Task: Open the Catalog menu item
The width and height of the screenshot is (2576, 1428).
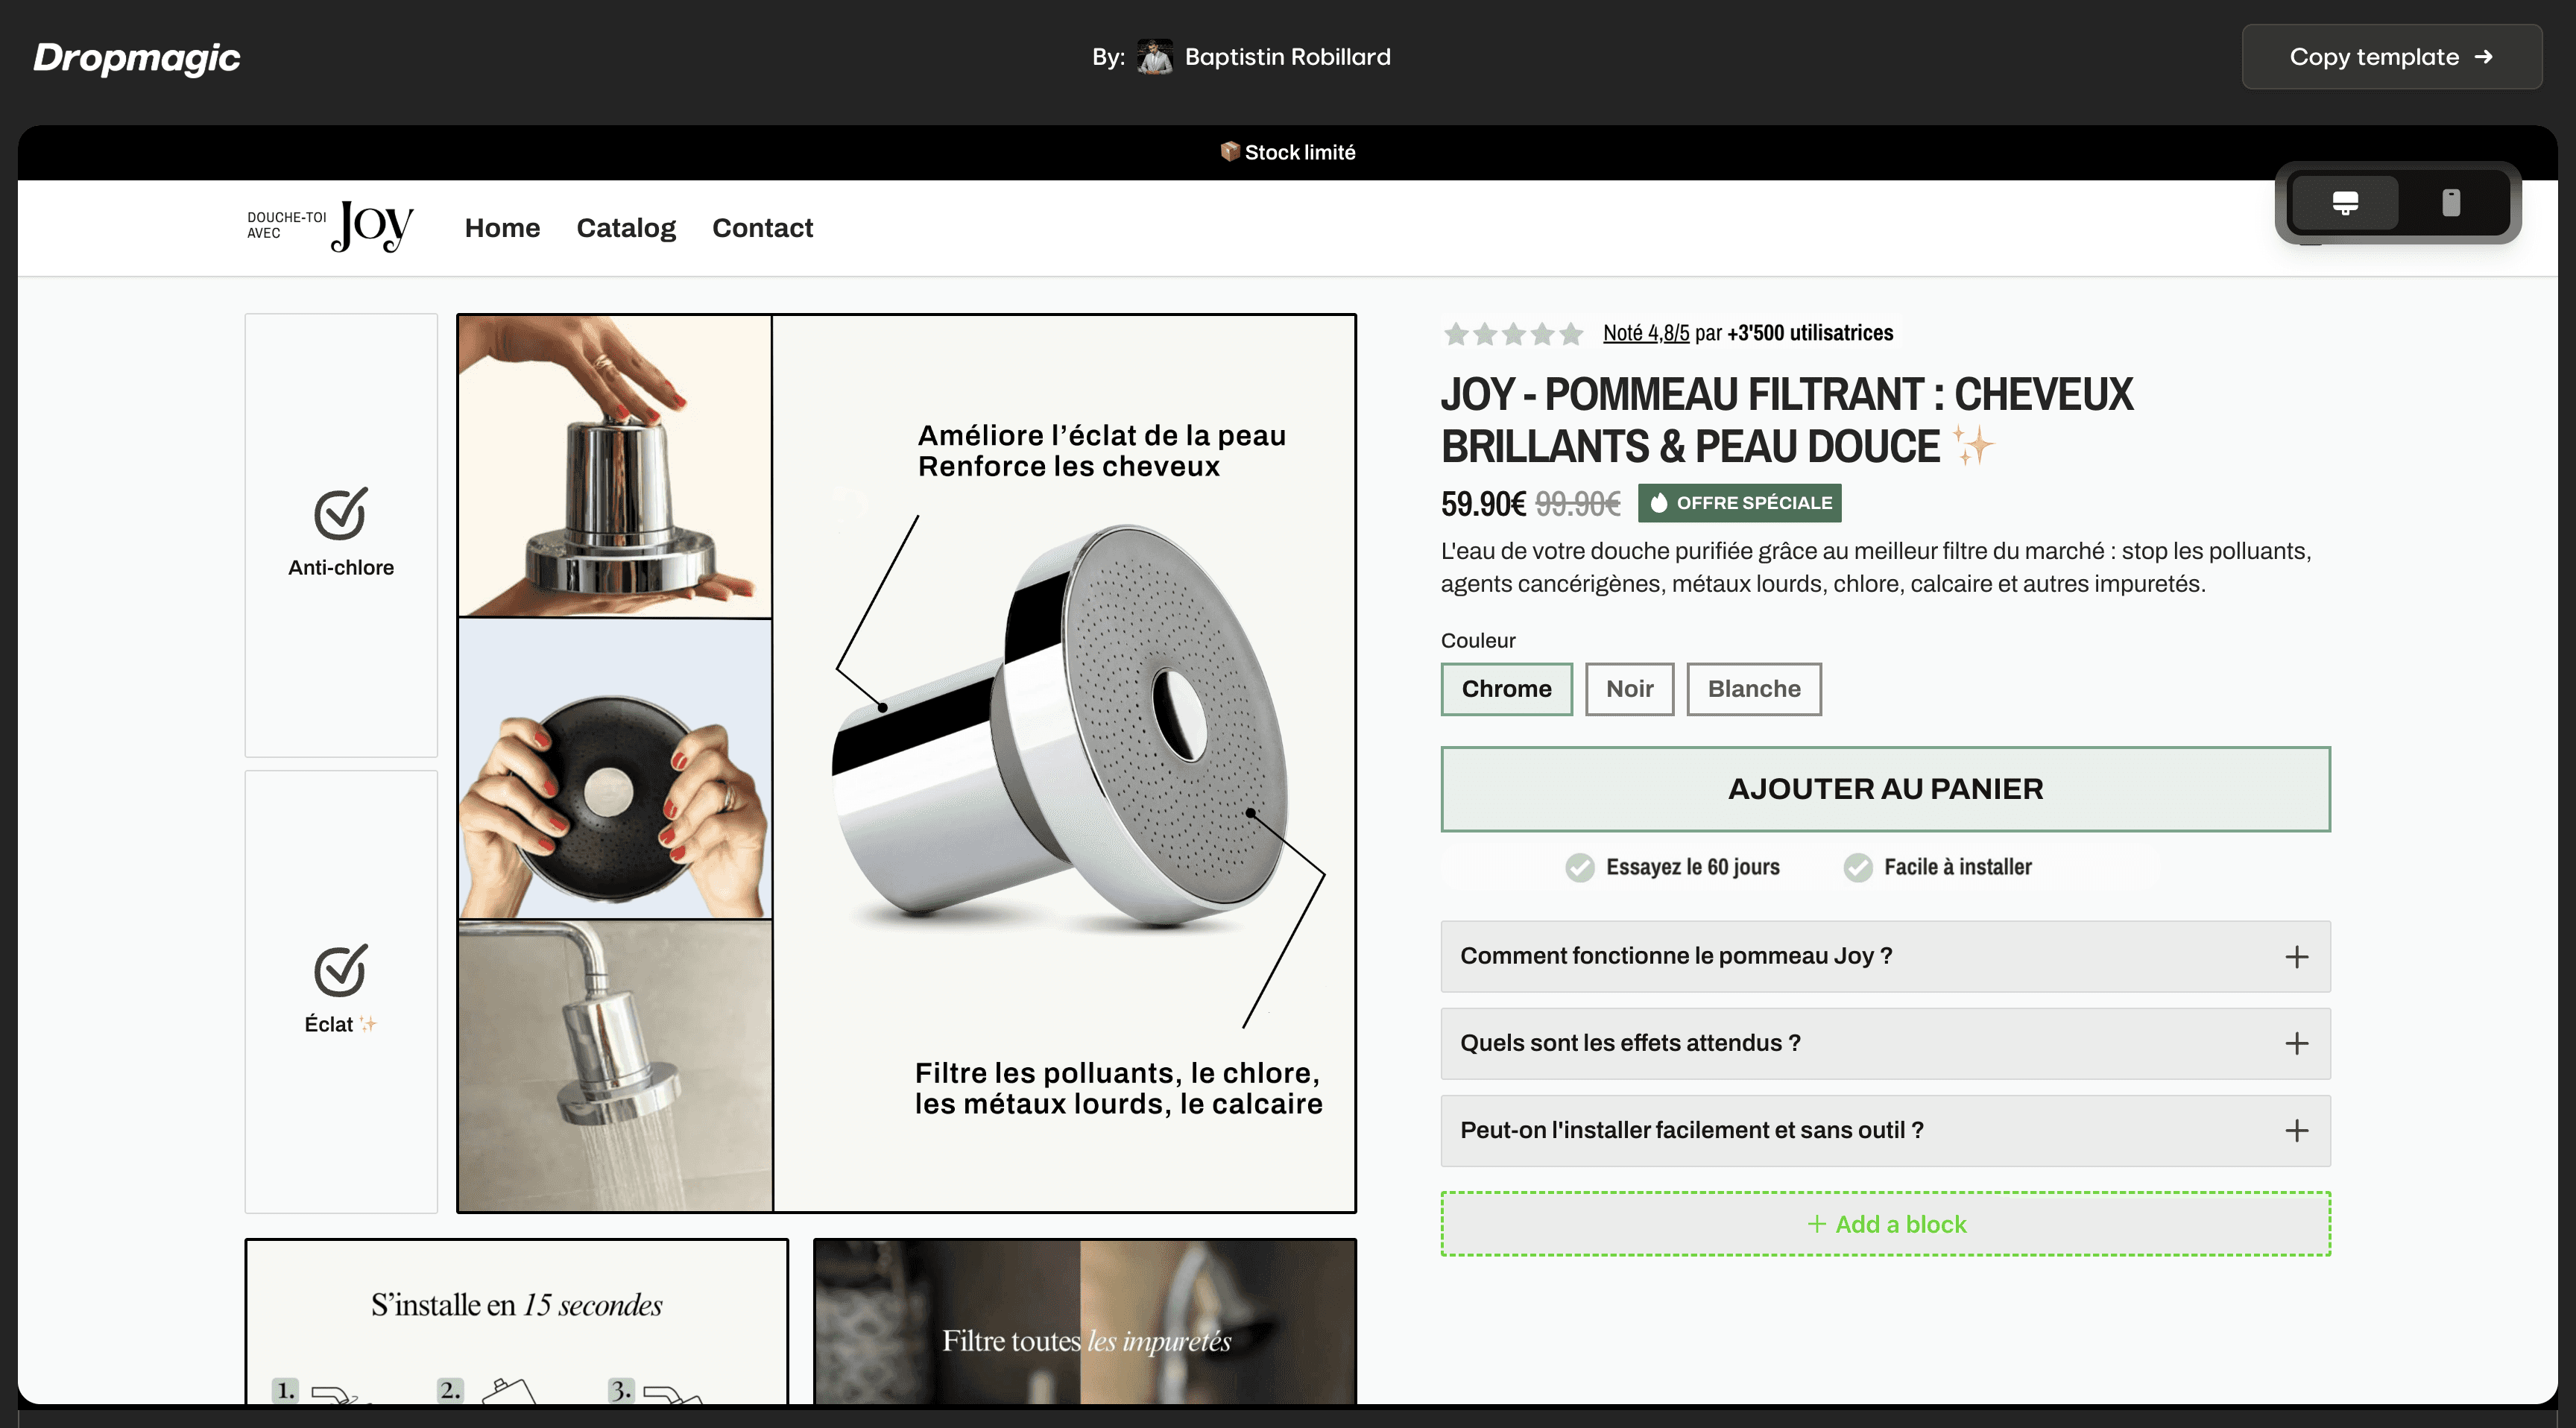Action: (x=626, y=228)
